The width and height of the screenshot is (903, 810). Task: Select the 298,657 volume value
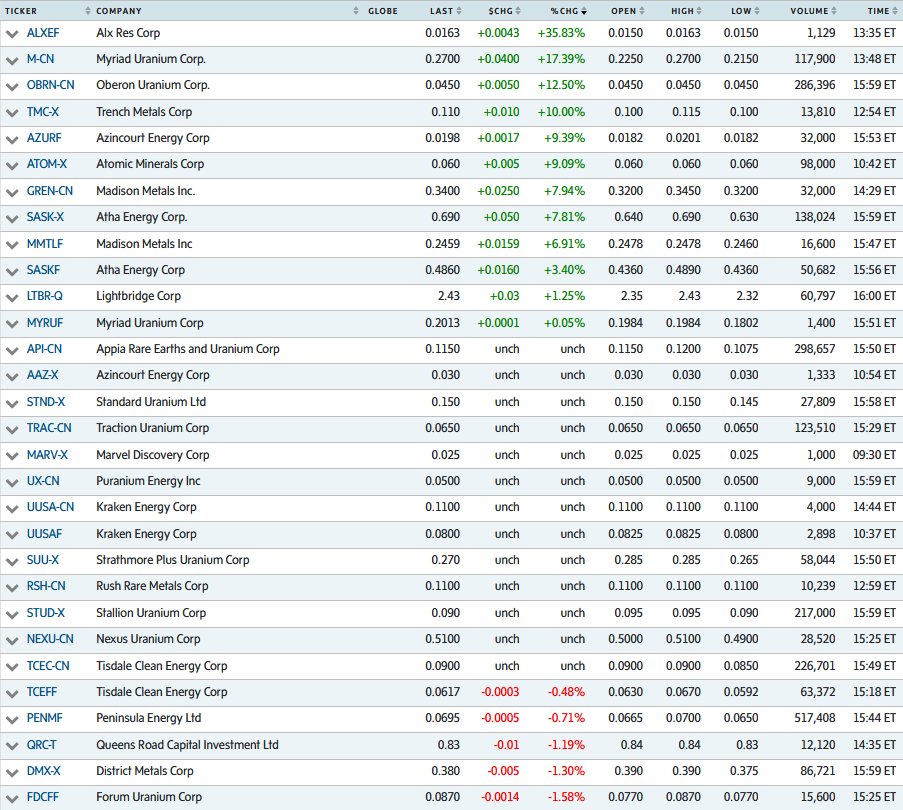click(x=815, y=348)
